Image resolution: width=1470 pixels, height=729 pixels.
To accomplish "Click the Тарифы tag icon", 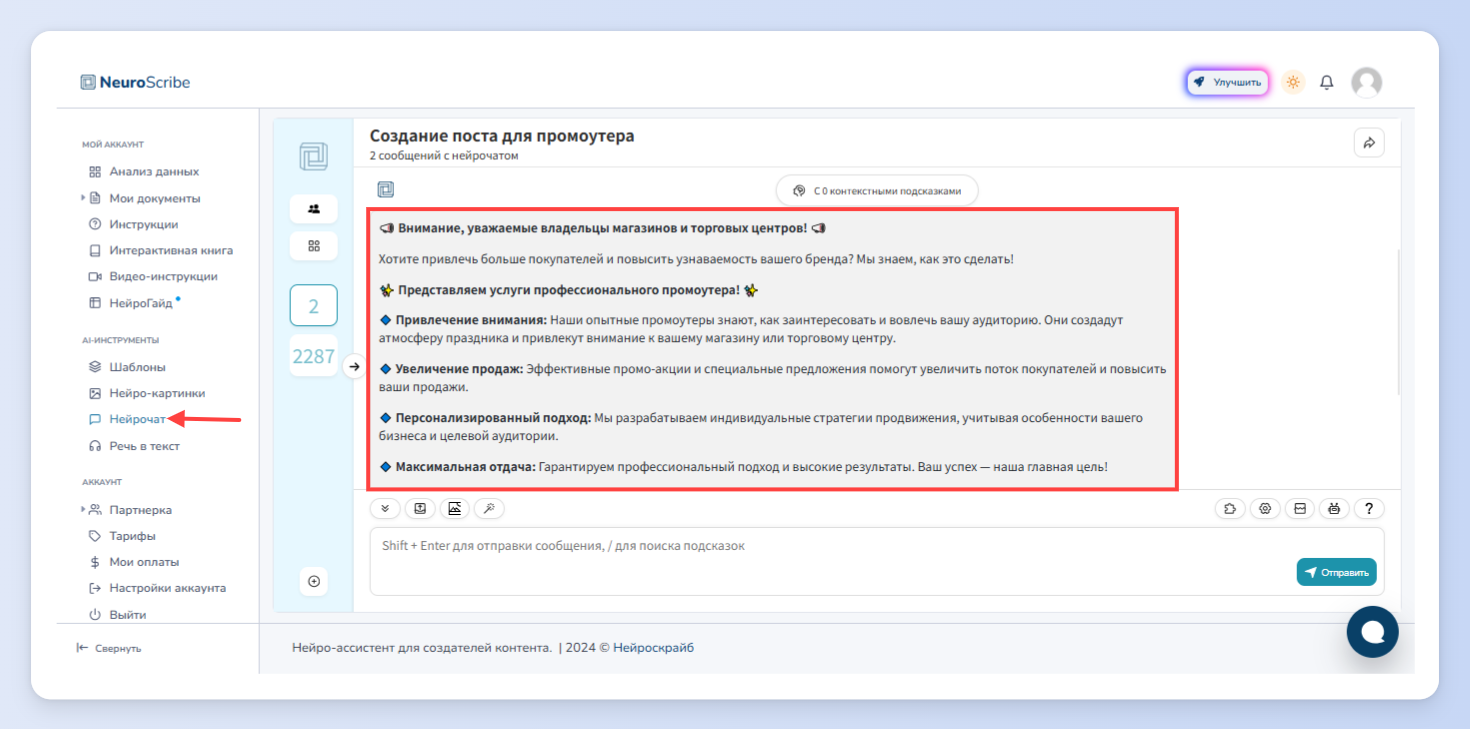I will pyautogui.click(x=95, y=536).
